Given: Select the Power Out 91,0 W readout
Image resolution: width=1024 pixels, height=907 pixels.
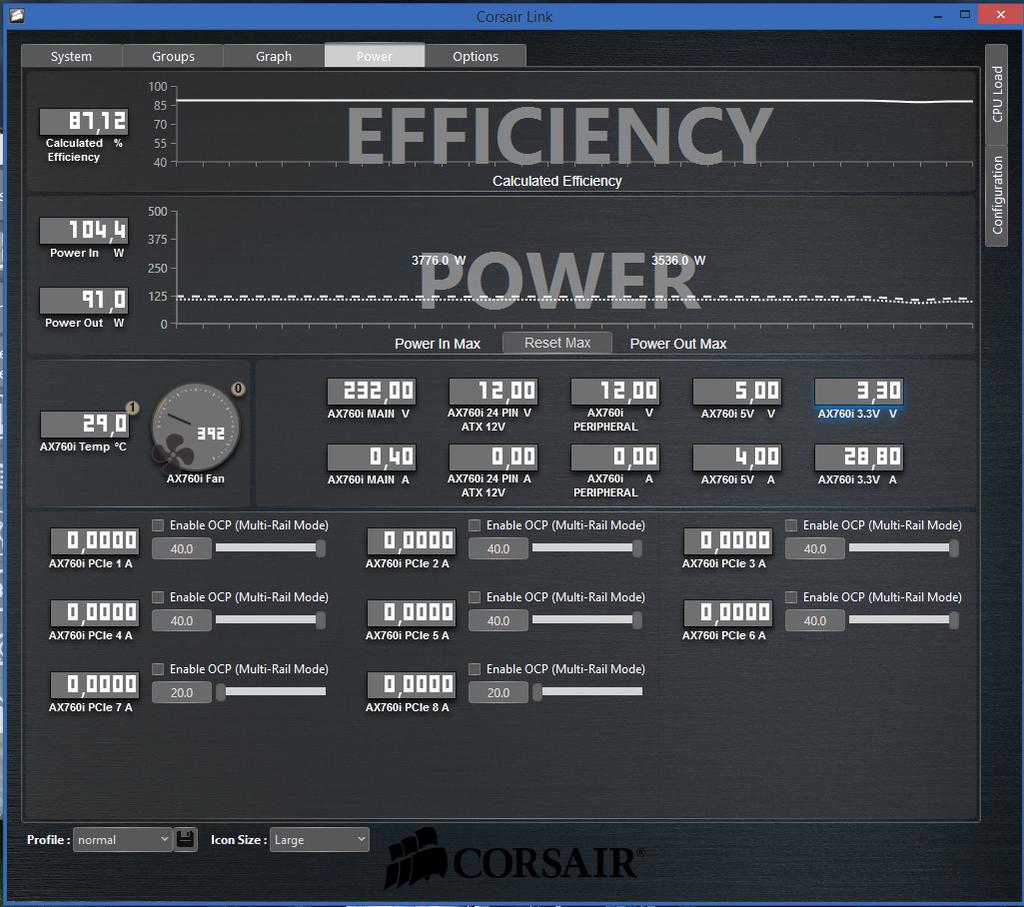Looking at the screenshot, I should (x=84, y=300).
